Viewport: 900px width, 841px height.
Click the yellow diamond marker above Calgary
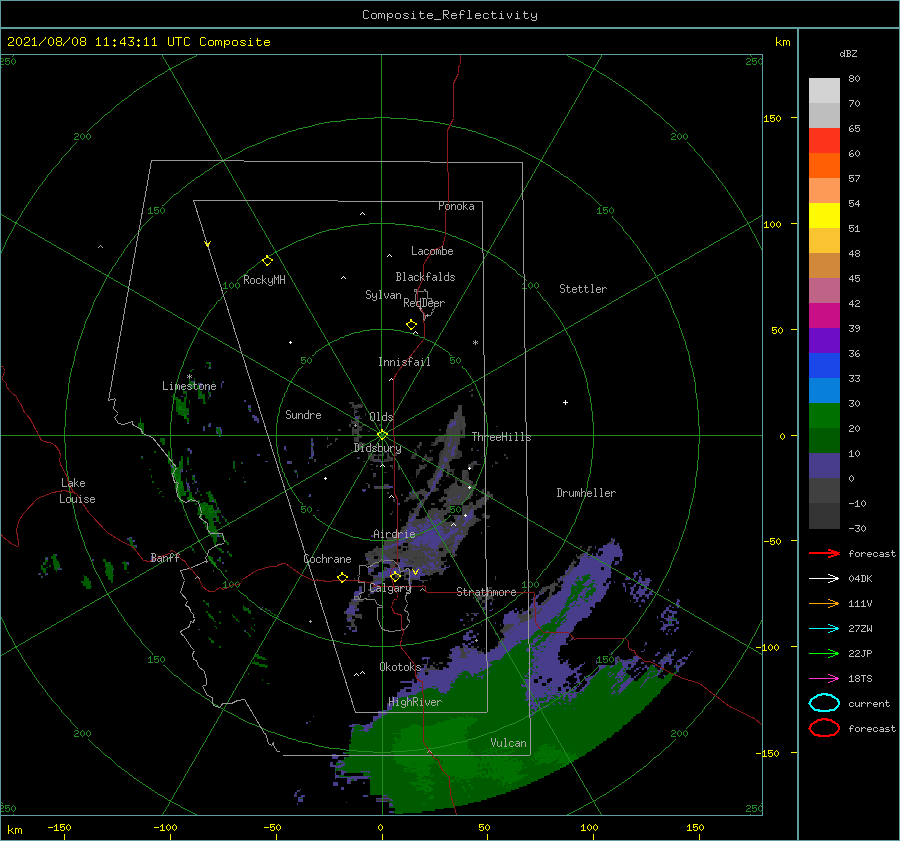pos(395,576)
